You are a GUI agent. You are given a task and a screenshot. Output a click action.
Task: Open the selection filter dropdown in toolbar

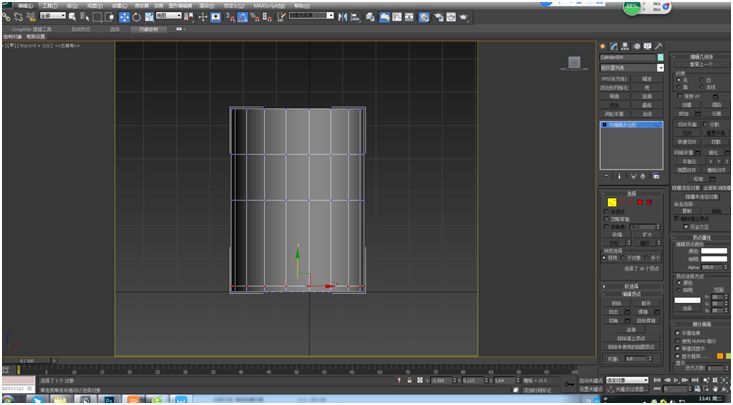coord(53,15)
